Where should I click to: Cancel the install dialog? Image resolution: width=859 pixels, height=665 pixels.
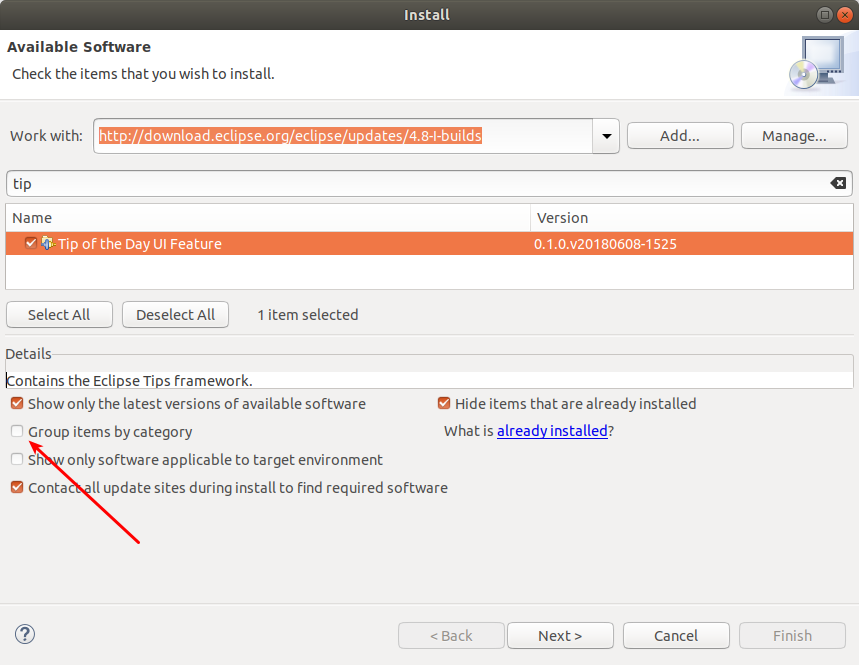[676, 635]
